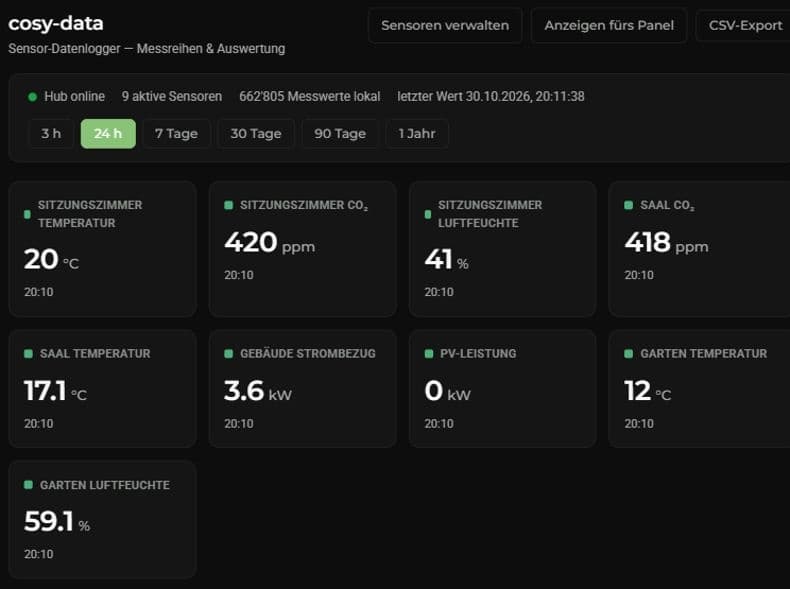Click the SAAL TEMPERATUR card title
Viewport: 790px width, 589px height.
tap(95, 354)
